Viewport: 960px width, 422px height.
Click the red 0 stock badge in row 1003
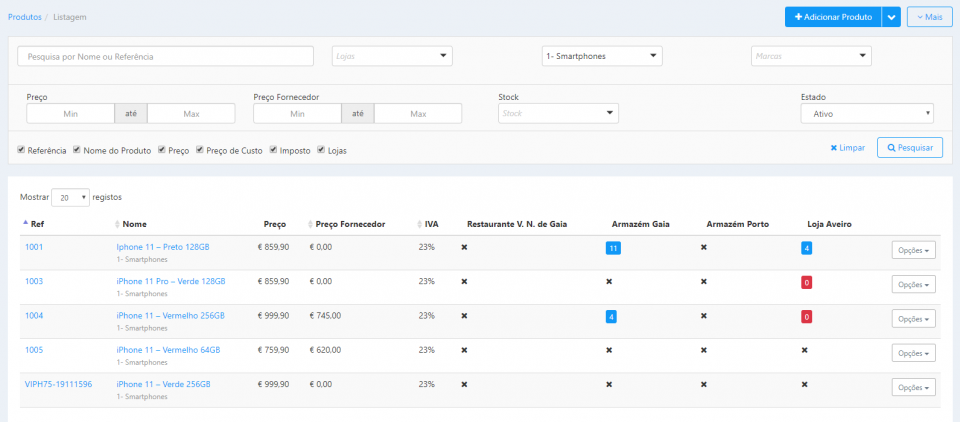pyautogui.click(x=806, y=283)
